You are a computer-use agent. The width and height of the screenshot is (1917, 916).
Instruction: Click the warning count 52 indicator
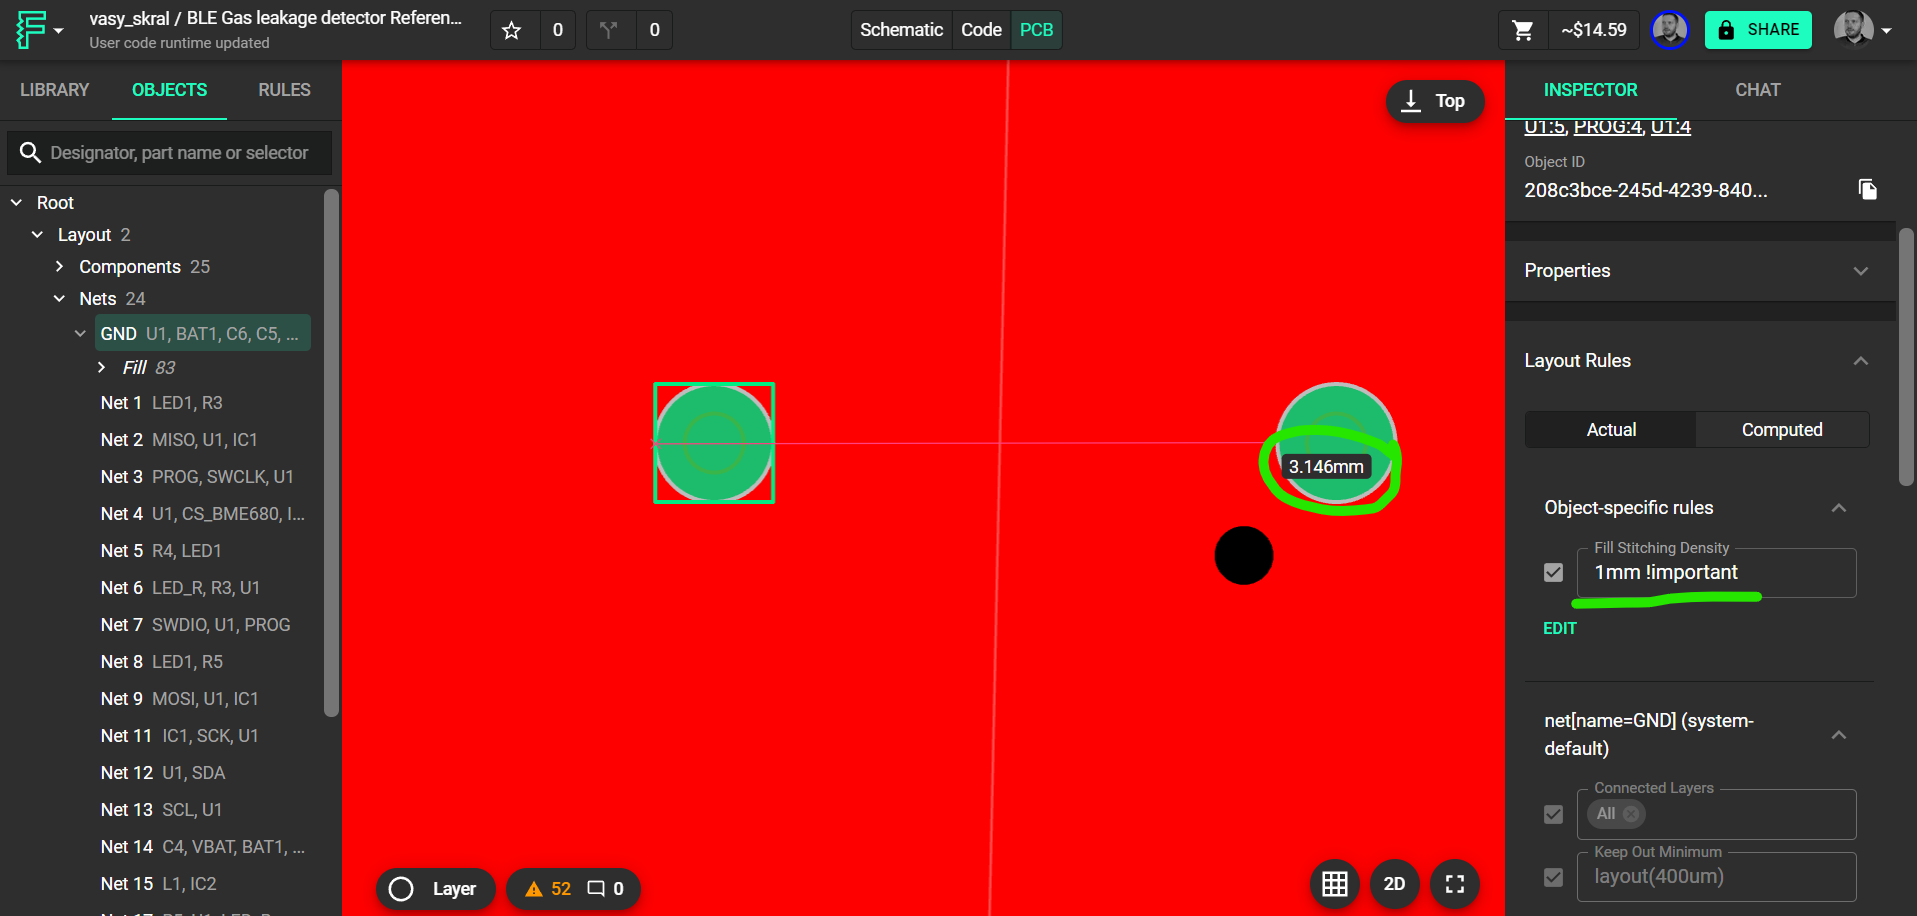549,889
